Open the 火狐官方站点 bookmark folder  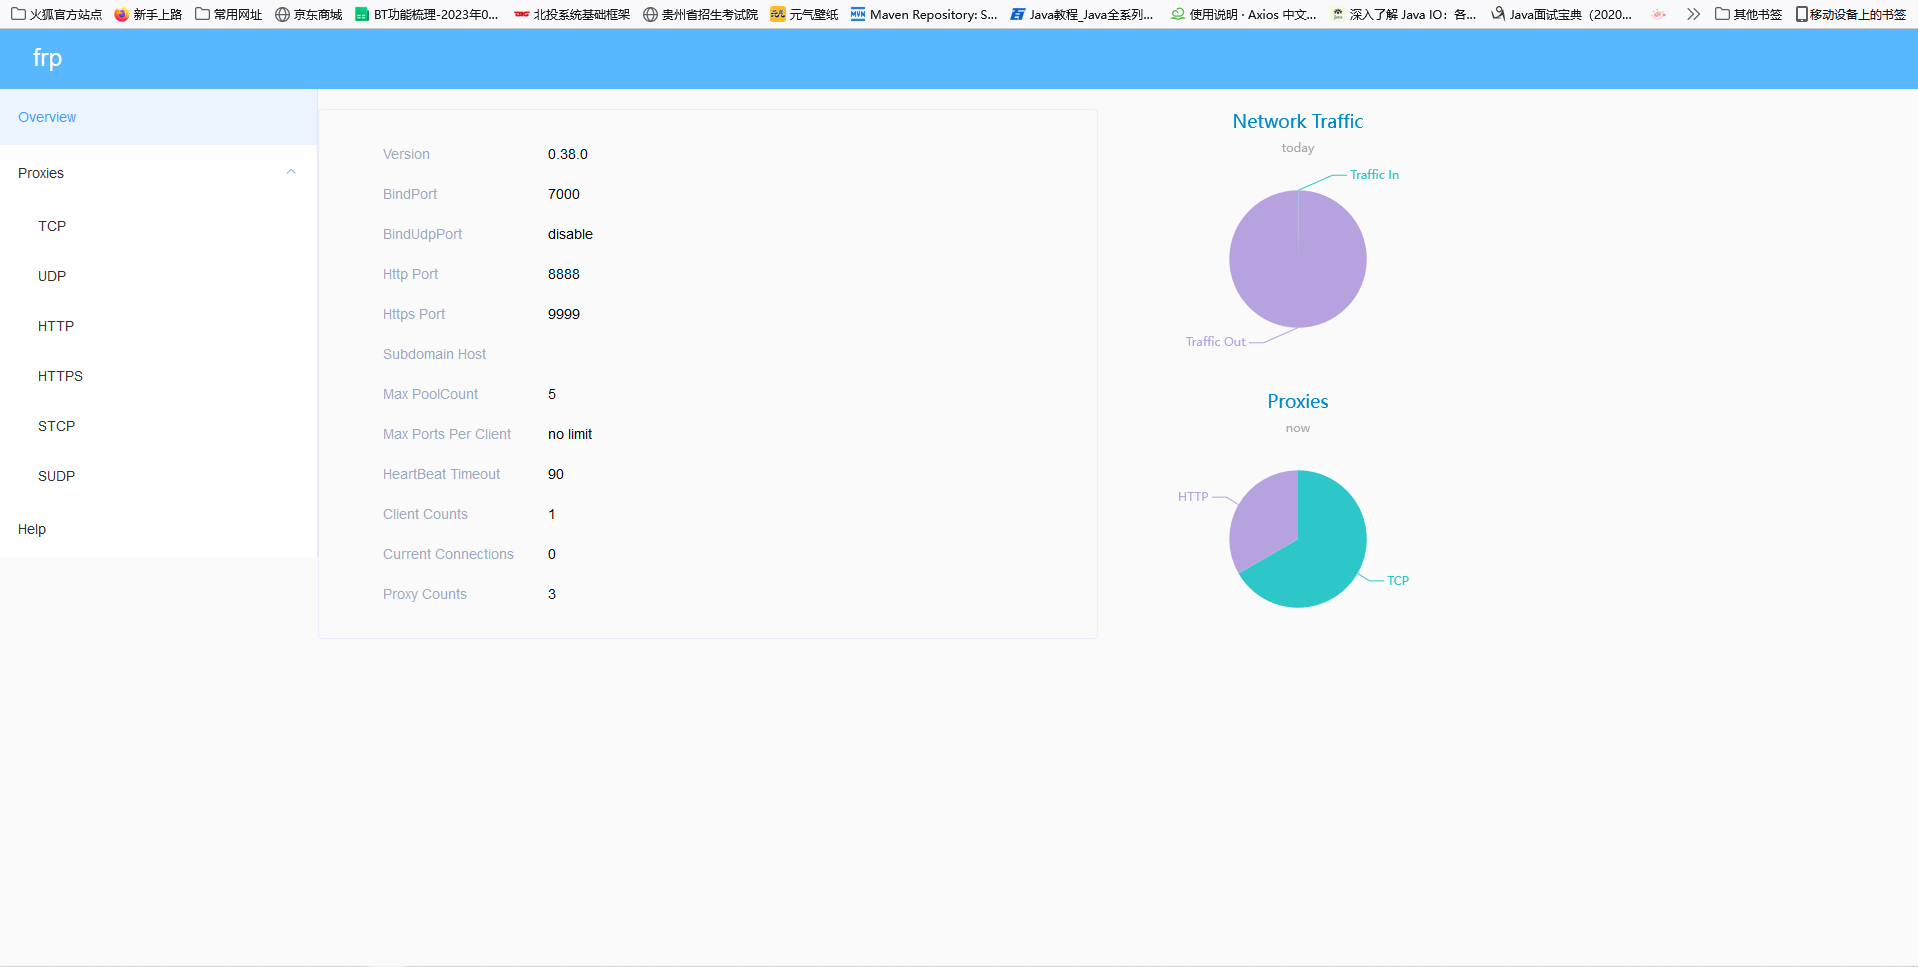(x=56, y=14)
